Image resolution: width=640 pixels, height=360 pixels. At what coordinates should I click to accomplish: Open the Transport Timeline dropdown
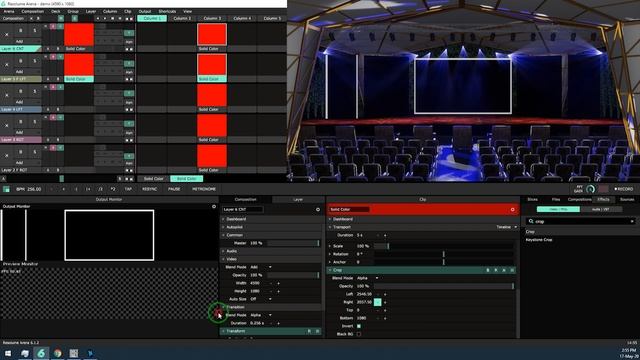(x=507, y=227)
